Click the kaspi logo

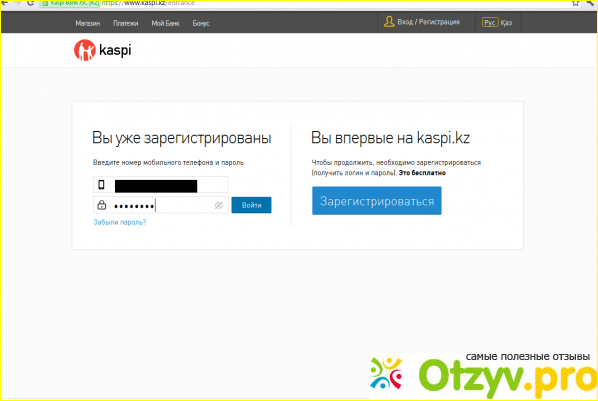tap(103, 50)
